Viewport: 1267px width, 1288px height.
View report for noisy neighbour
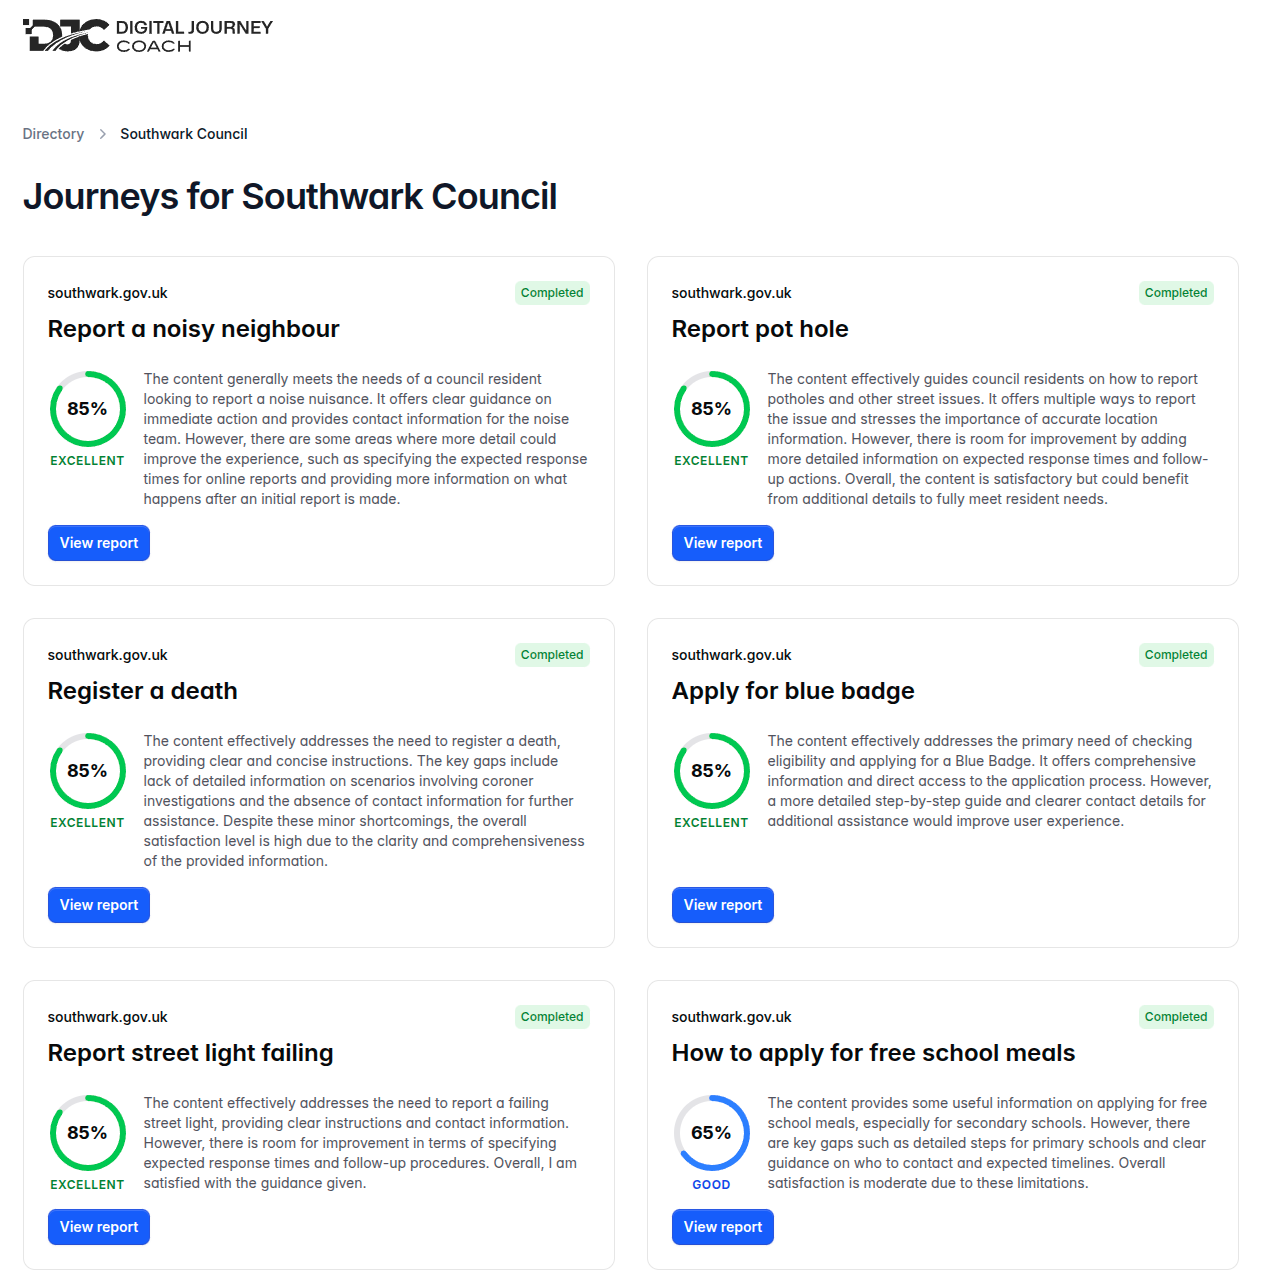tap(99, 543)
